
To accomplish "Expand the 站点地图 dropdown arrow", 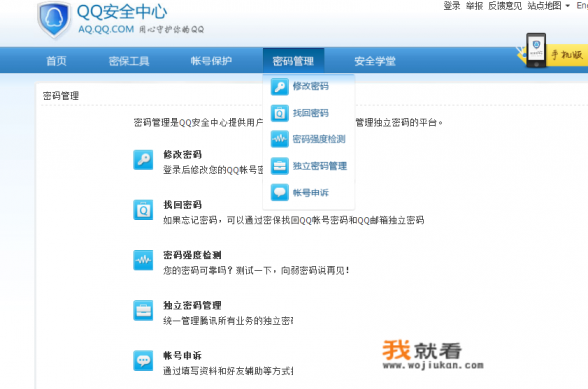I will (567, 6).
